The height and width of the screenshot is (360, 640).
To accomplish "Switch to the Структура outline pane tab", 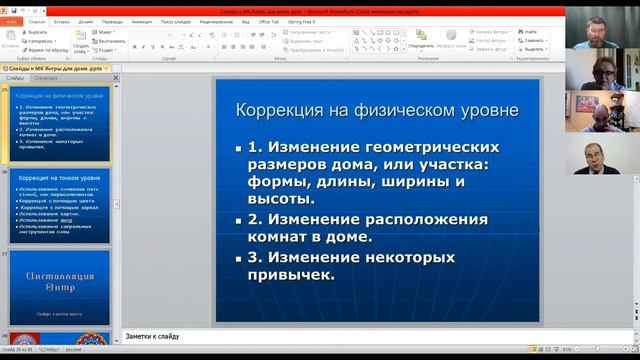I will [46, 78].
